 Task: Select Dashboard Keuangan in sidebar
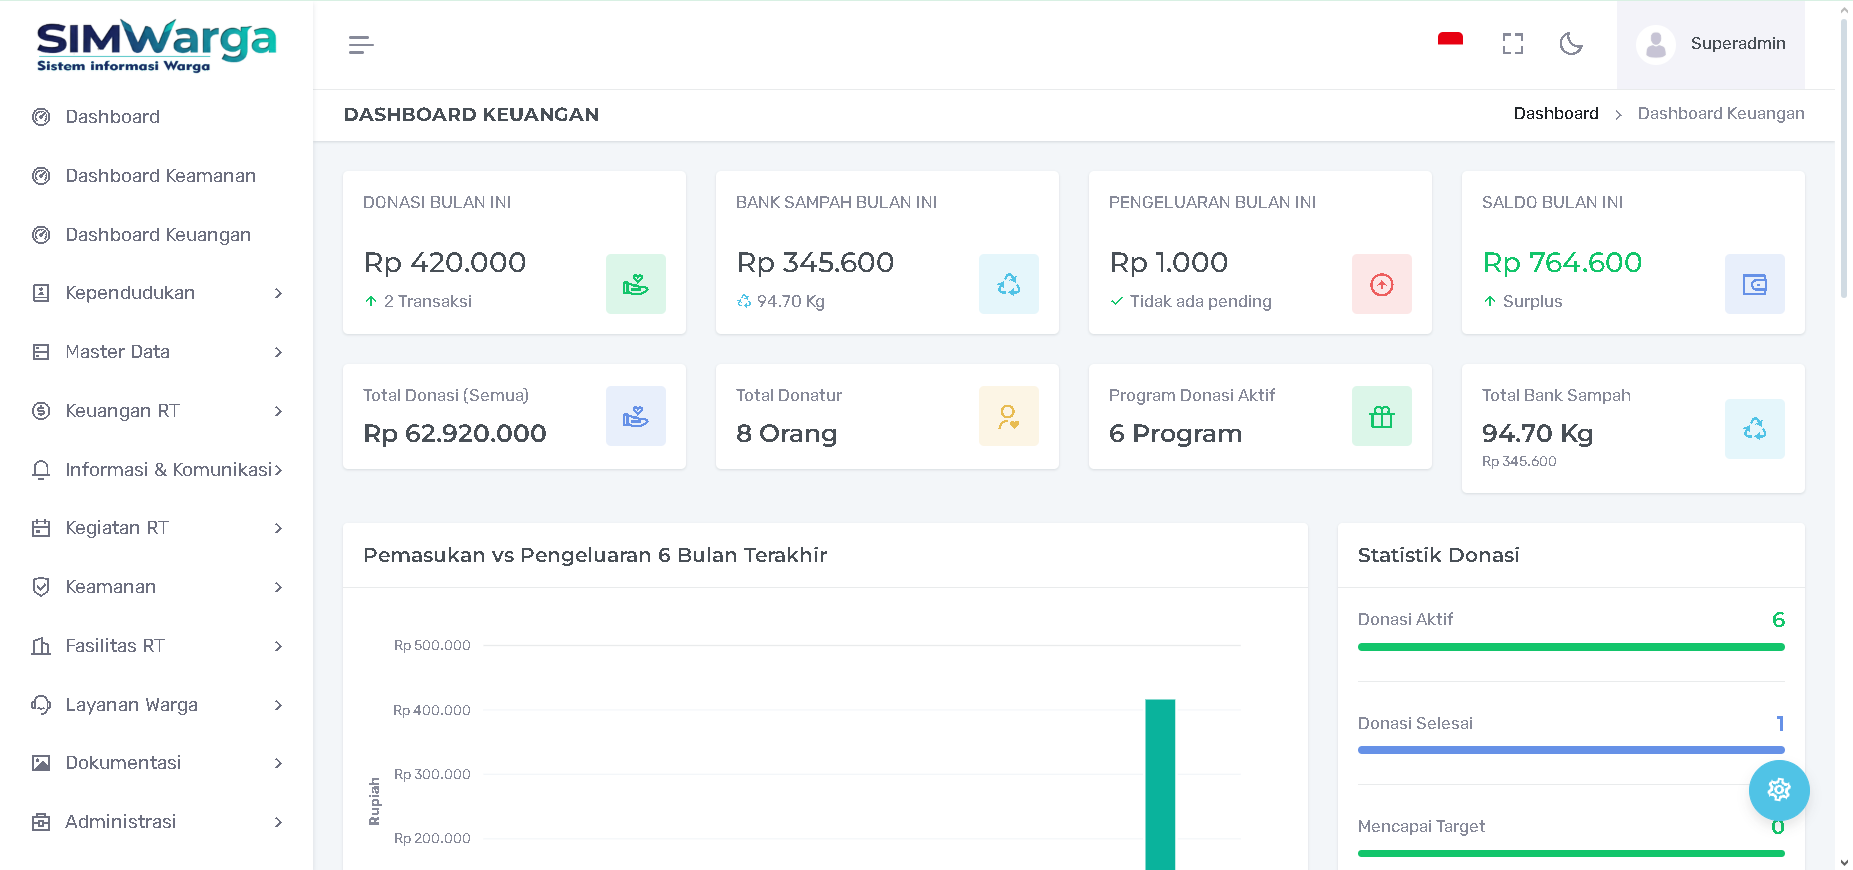point(158,235)
